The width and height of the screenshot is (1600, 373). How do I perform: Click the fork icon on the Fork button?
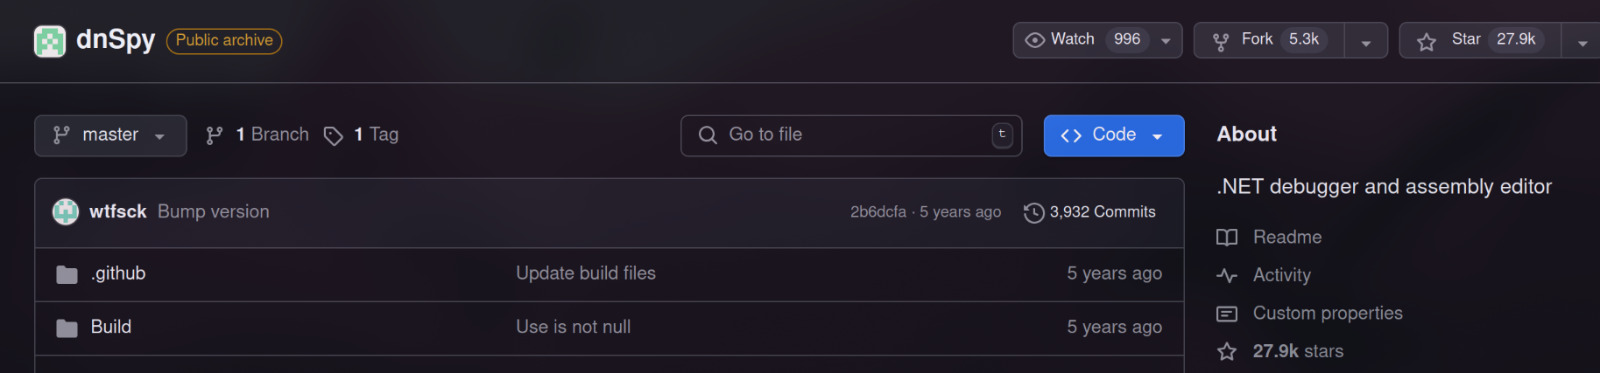tap(1221, 41)
